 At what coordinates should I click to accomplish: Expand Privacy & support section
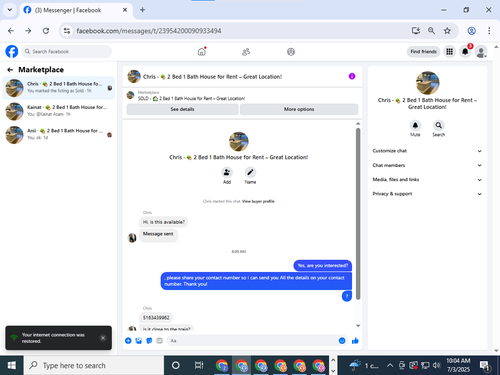click(x=427, y=194)
